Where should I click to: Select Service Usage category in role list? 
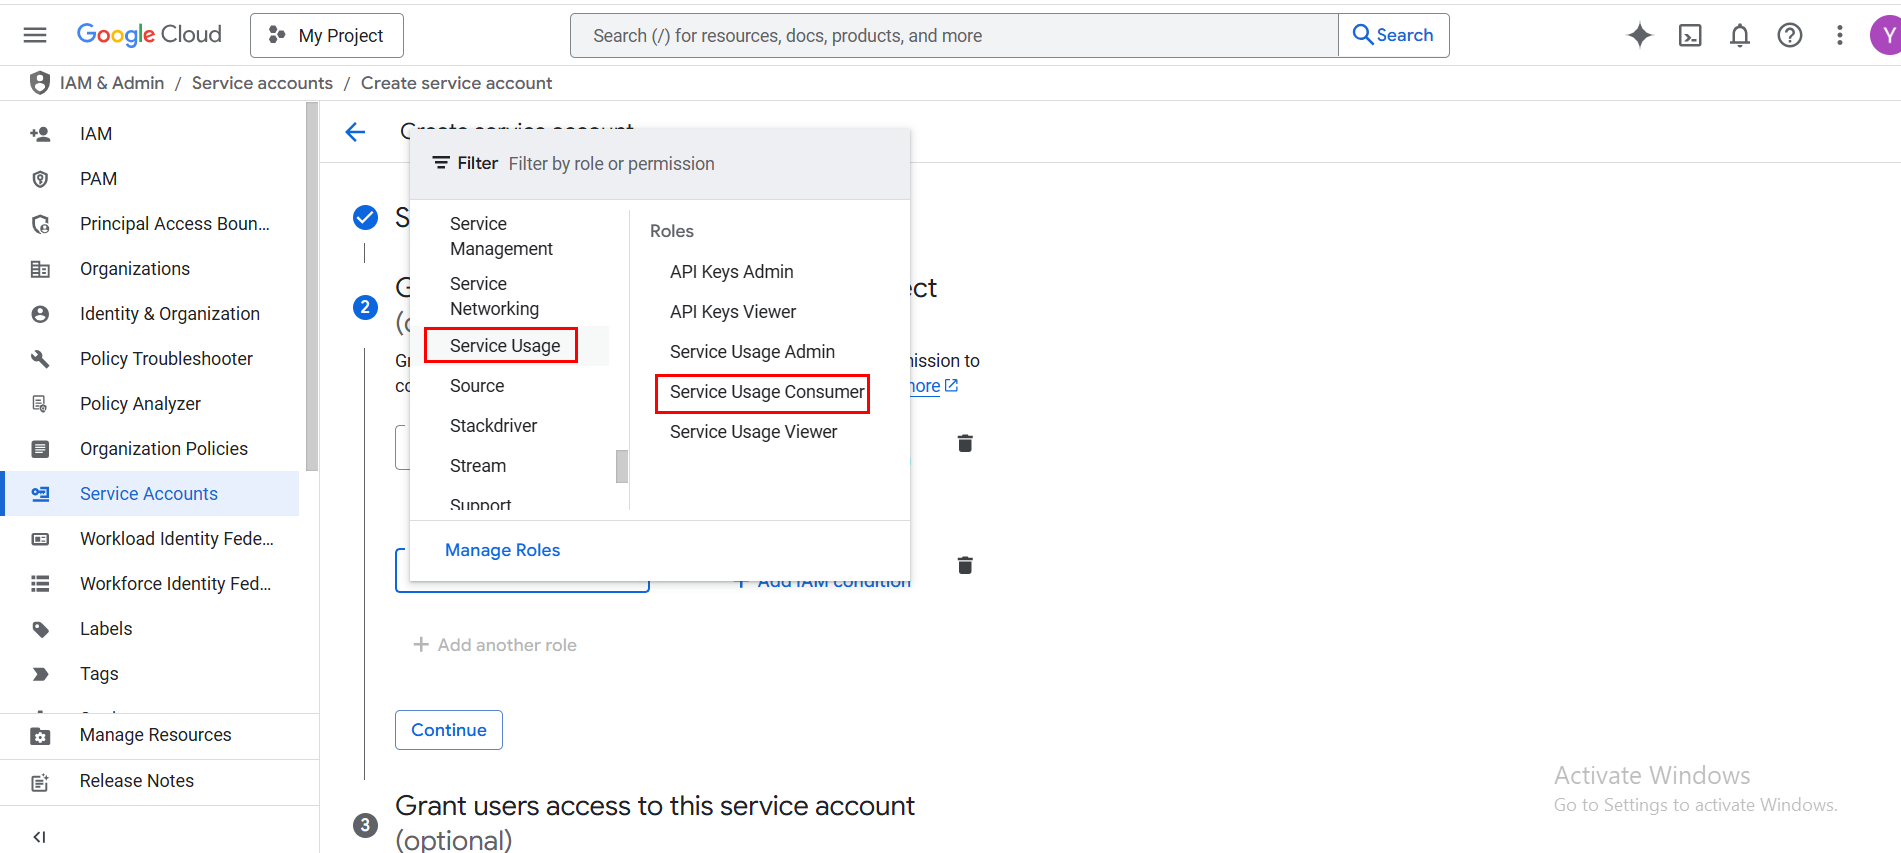point(504,346)
